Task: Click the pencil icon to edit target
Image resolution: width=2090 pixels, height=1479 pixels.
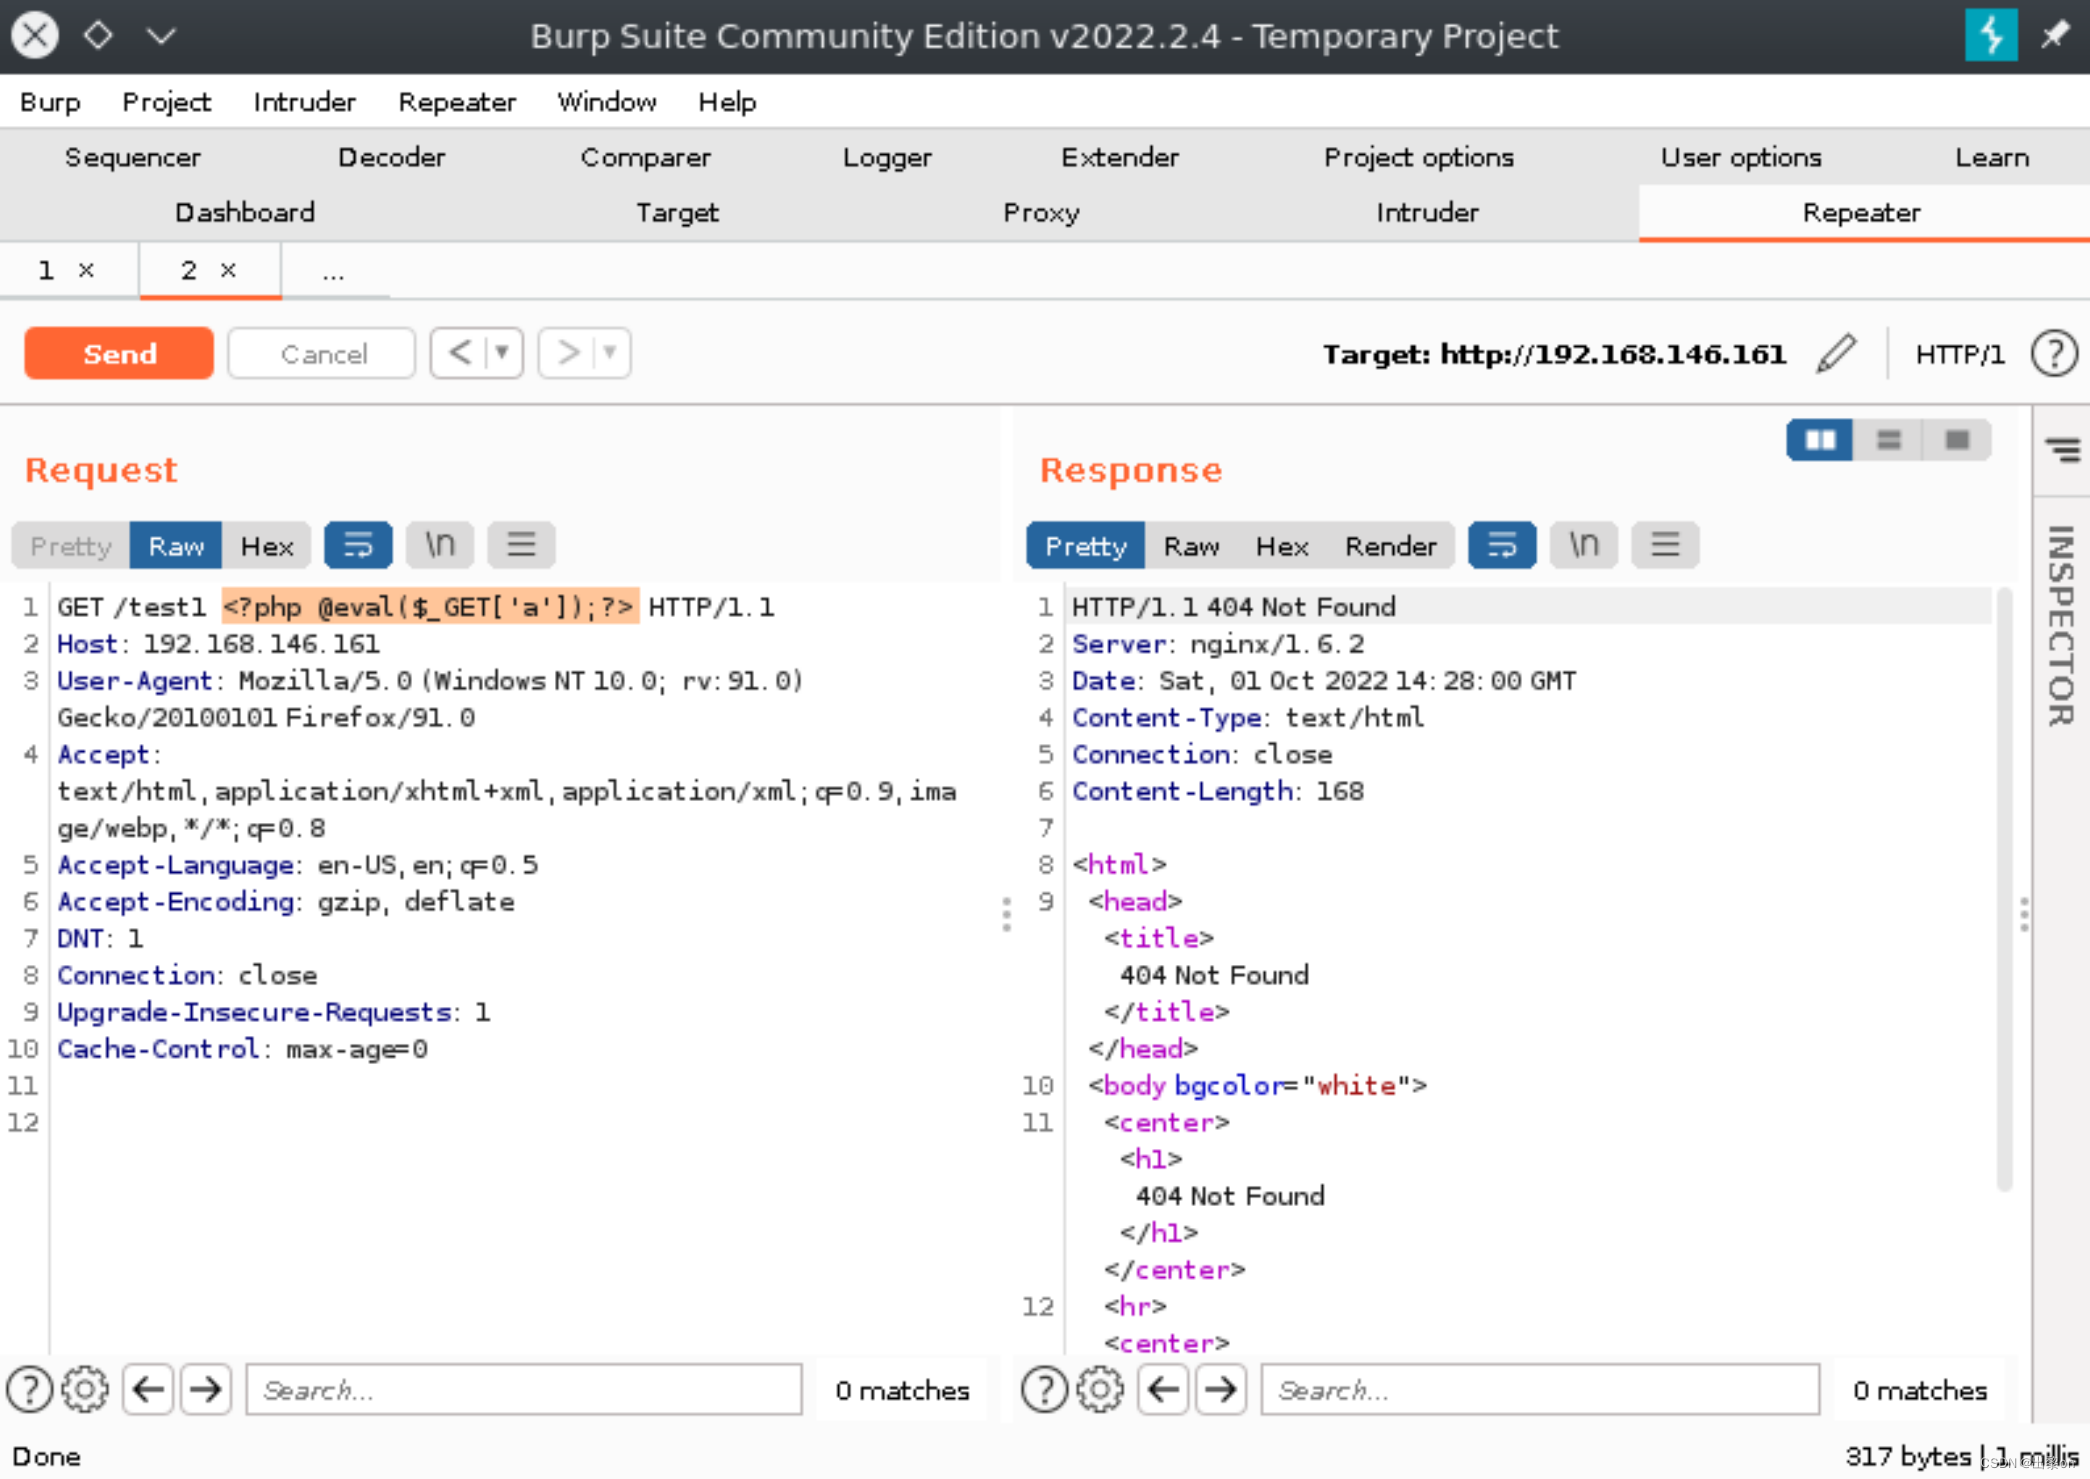Action: (x=1836, y=354)
